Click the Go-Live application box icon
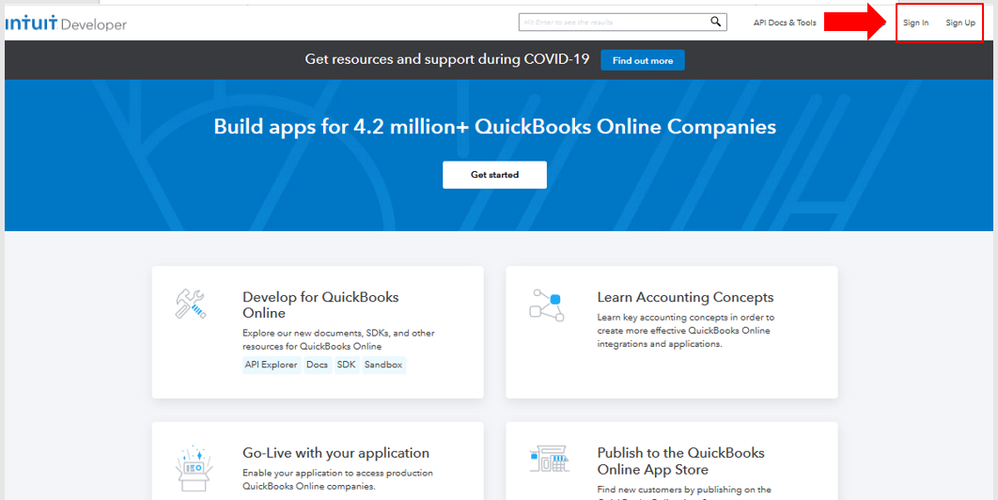Viewport: 998px width, 500px height. coord(194,468)
